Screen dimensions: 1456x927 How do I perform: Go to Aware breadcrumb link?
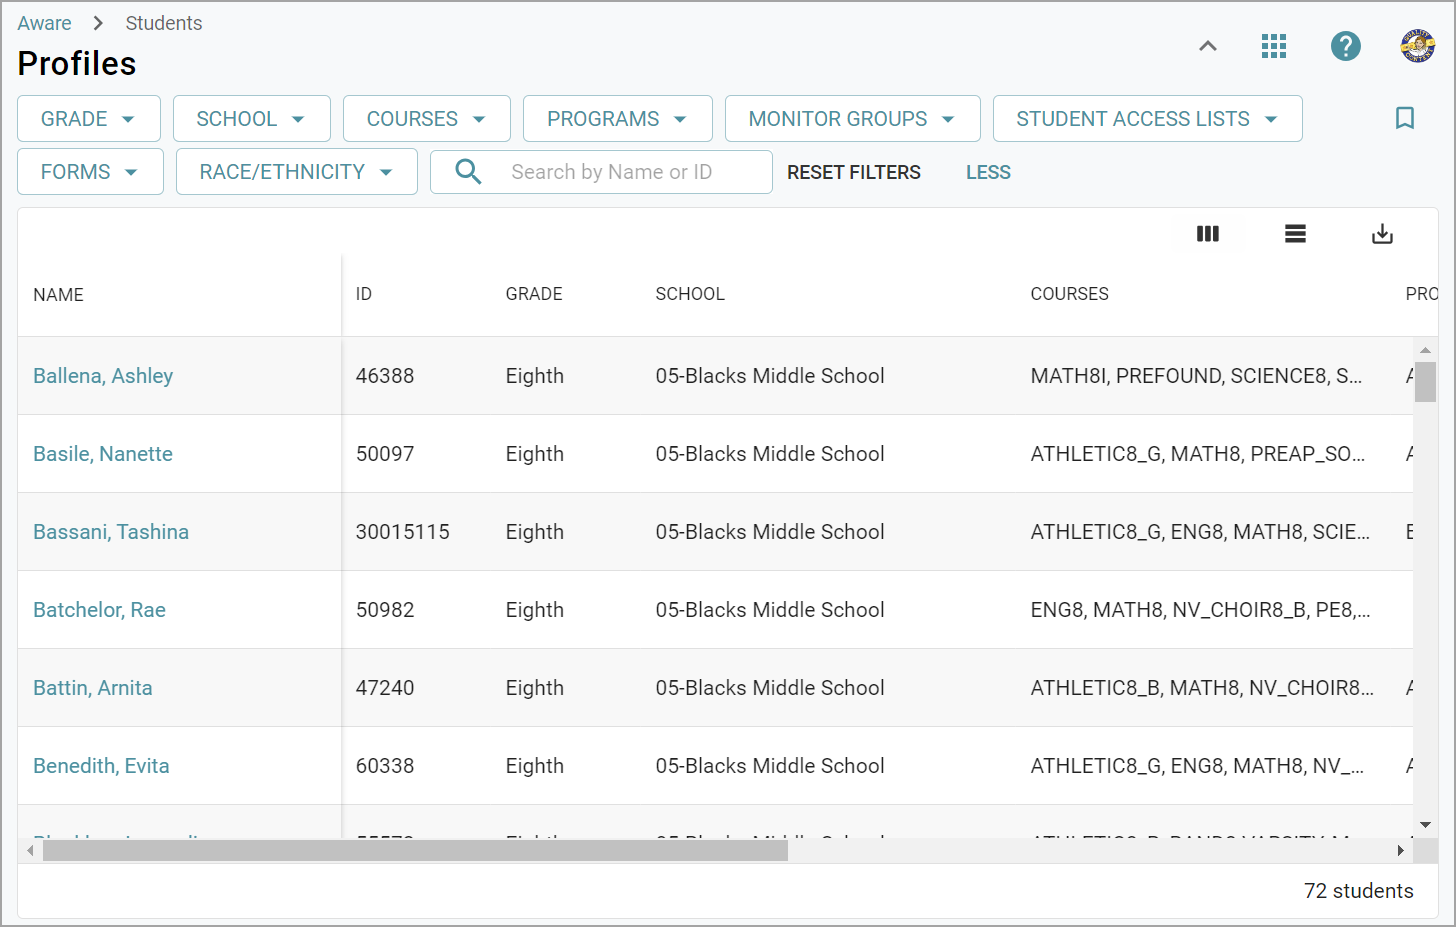coord(44,23)
